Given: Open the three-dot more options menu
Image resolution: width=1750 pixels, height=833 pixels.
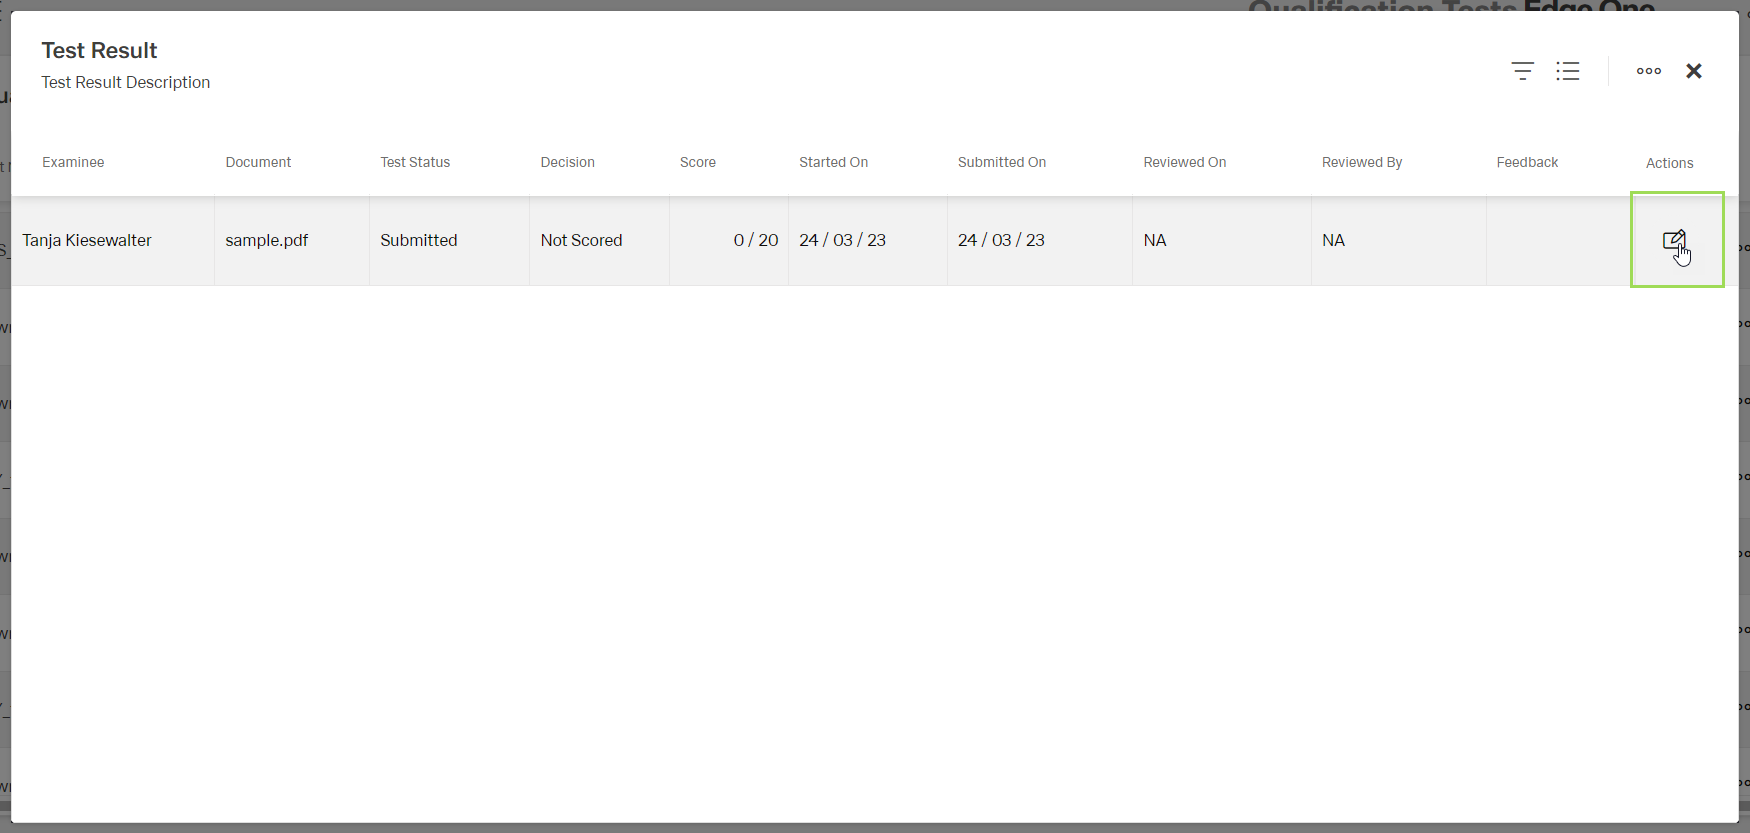Looking at the screenshot, I should point(1648,71).
